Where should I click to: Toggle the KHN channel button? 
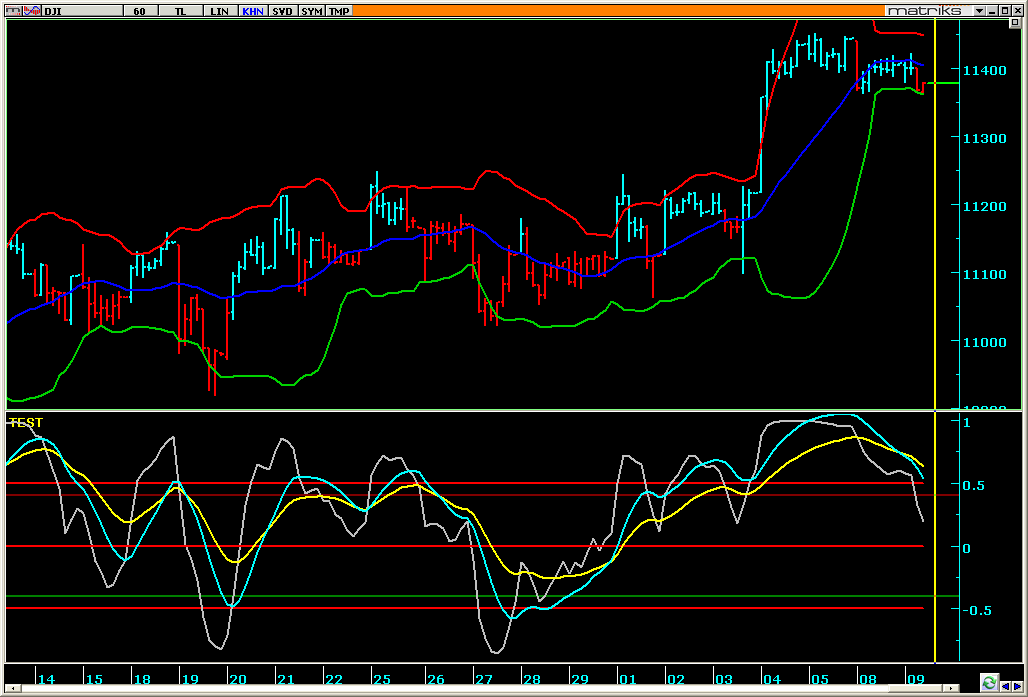click(x=252, y=10)
